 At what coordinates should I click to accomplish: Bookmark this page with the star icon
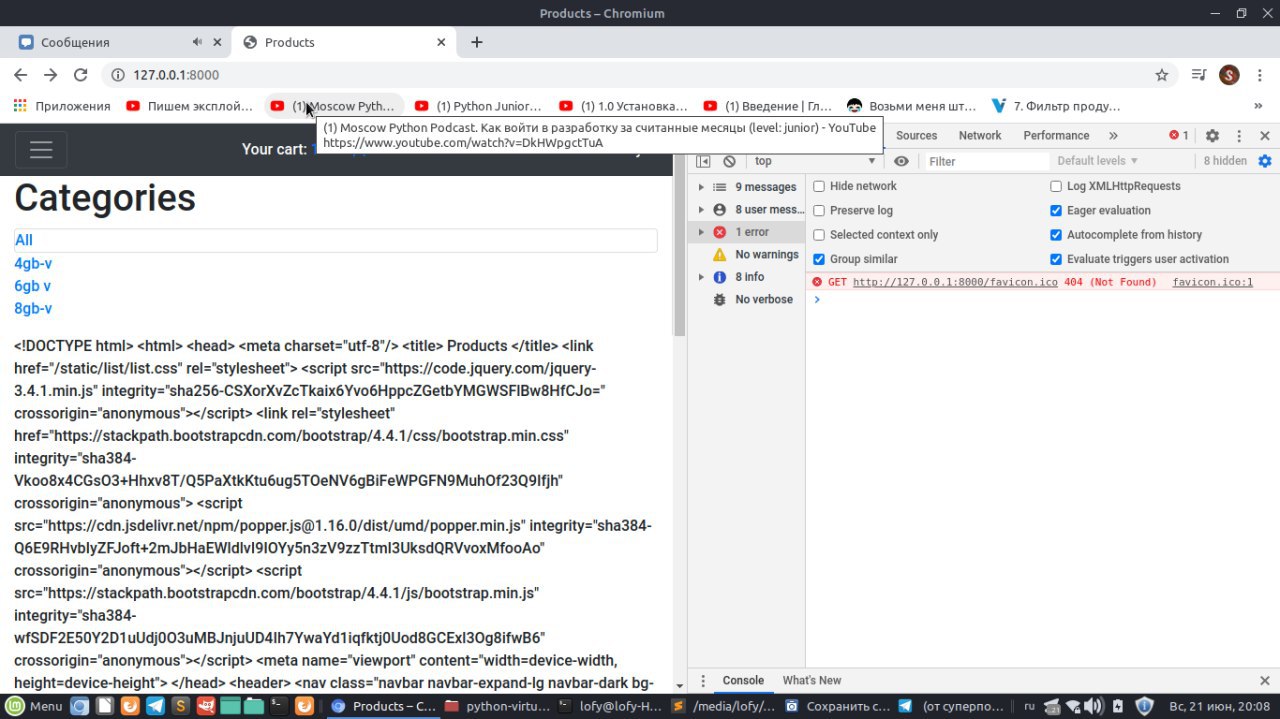click(x=1162, y=75)
